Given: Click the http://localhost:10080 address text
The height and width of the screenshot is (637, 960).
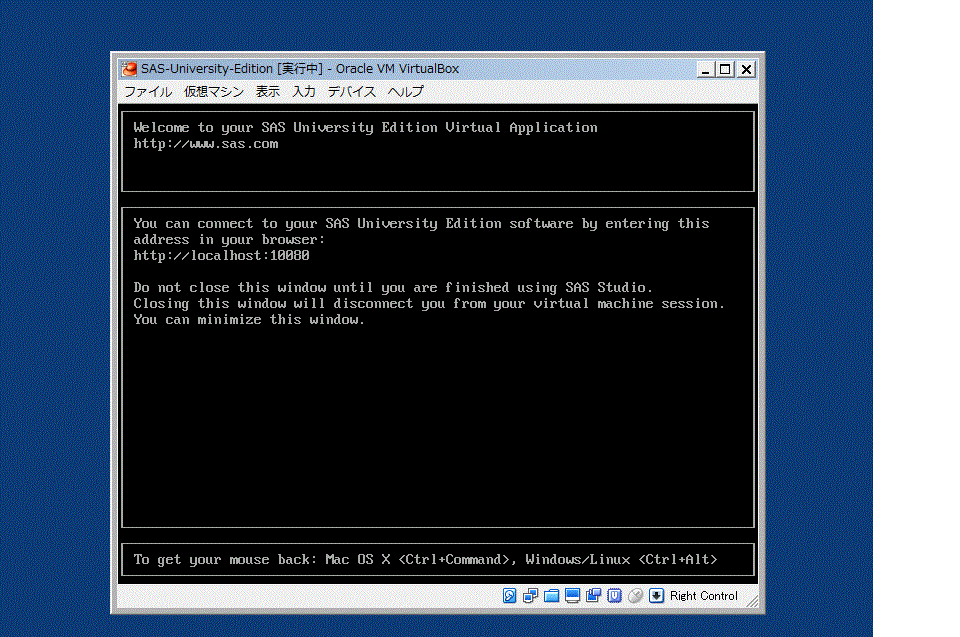Looking at the screenshot, I should tap(222, 255).
